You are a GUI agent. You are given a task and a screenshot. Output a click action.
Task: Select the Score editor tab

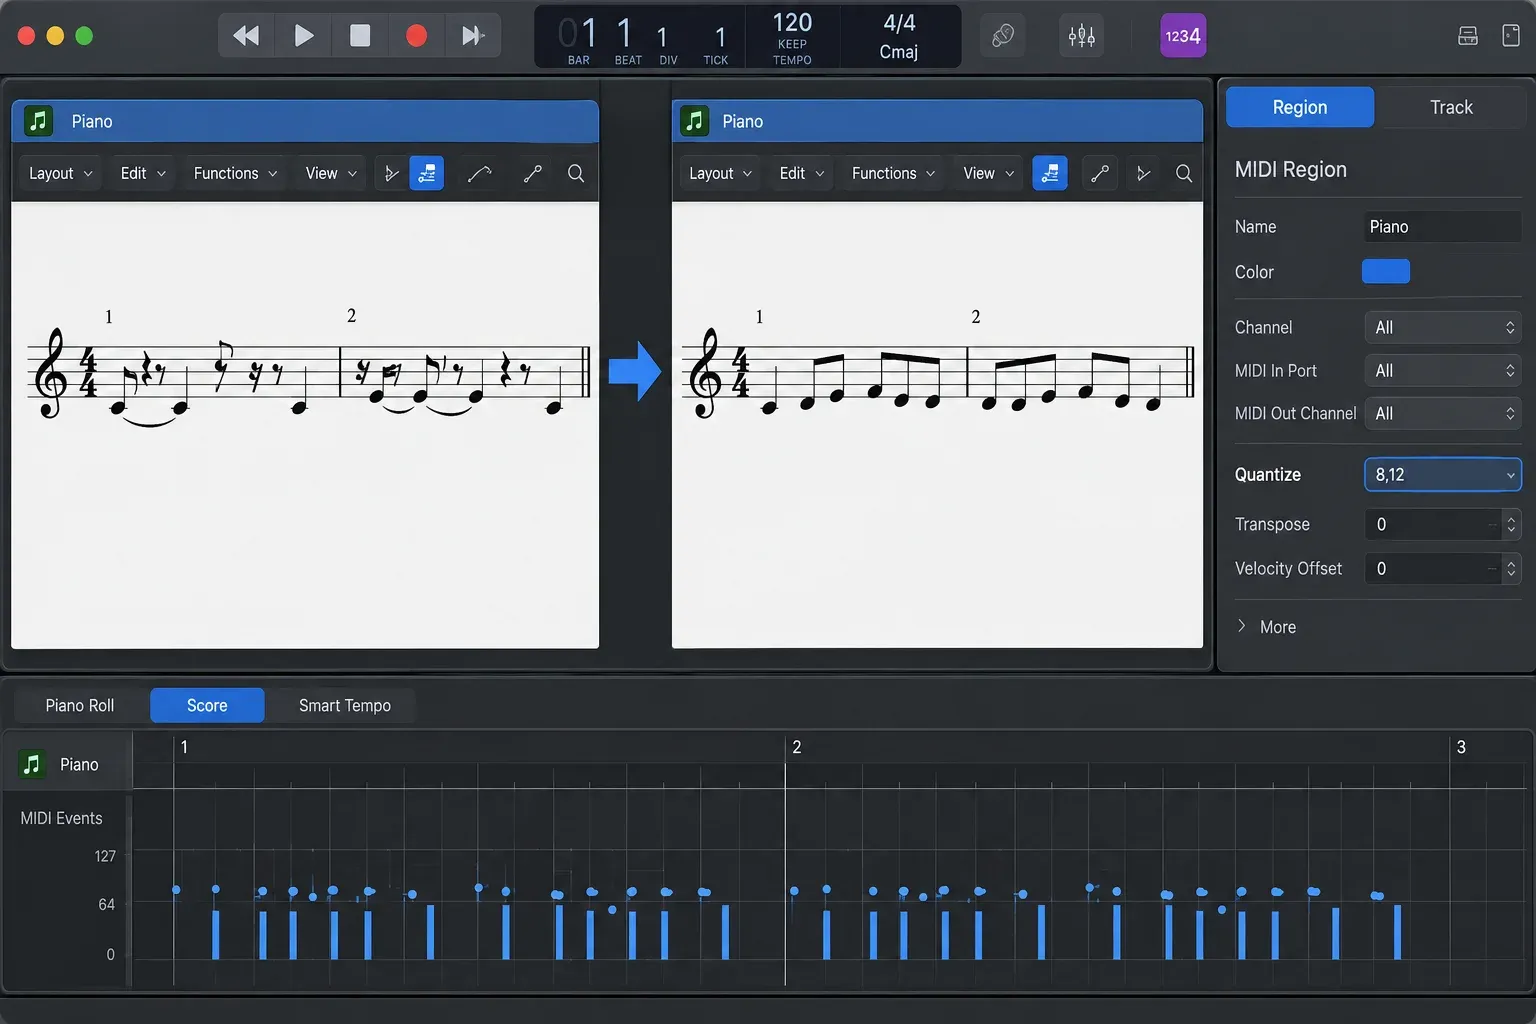coord(207,705)
